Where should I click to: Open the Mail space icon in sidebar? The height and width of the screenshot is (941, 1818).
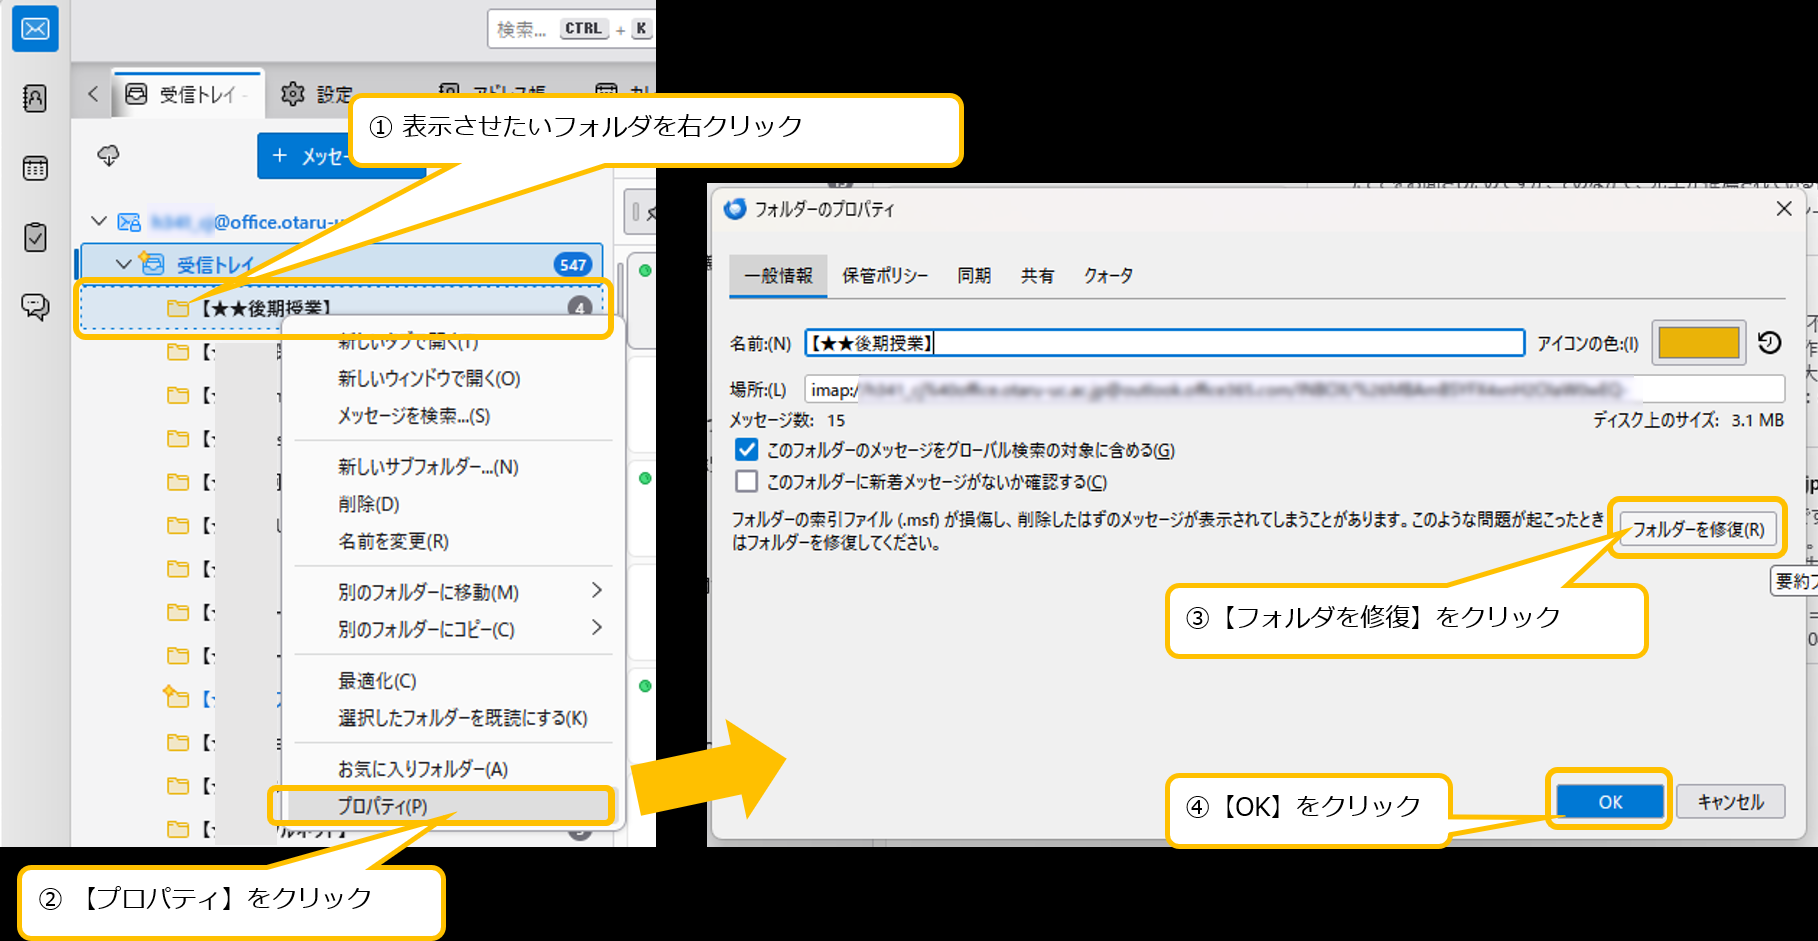tap(35, 29)
